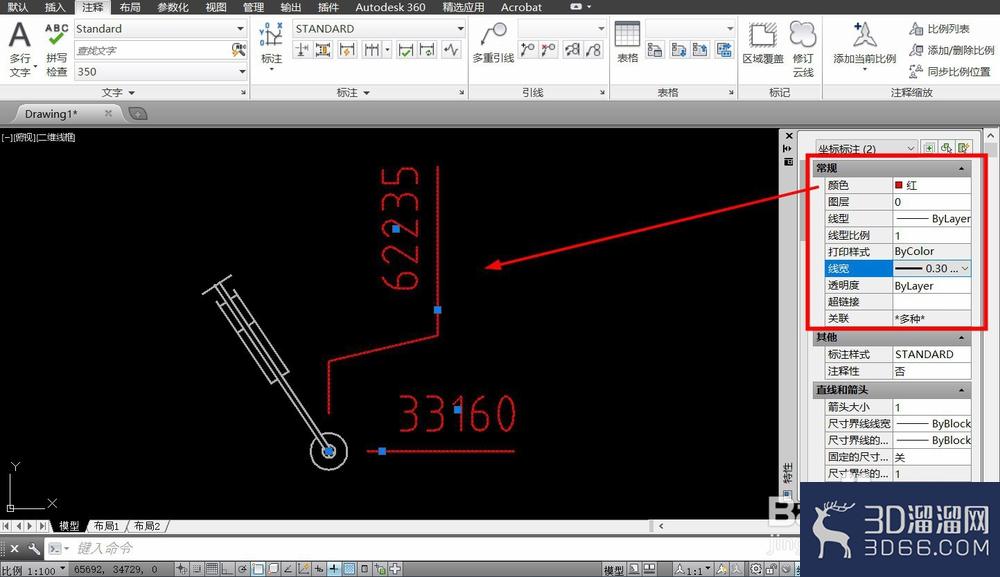Click the jogged linear dimension icon
Image resolution: width=1000 pixels, height=577 pixels.
click(x=452, y=50)
